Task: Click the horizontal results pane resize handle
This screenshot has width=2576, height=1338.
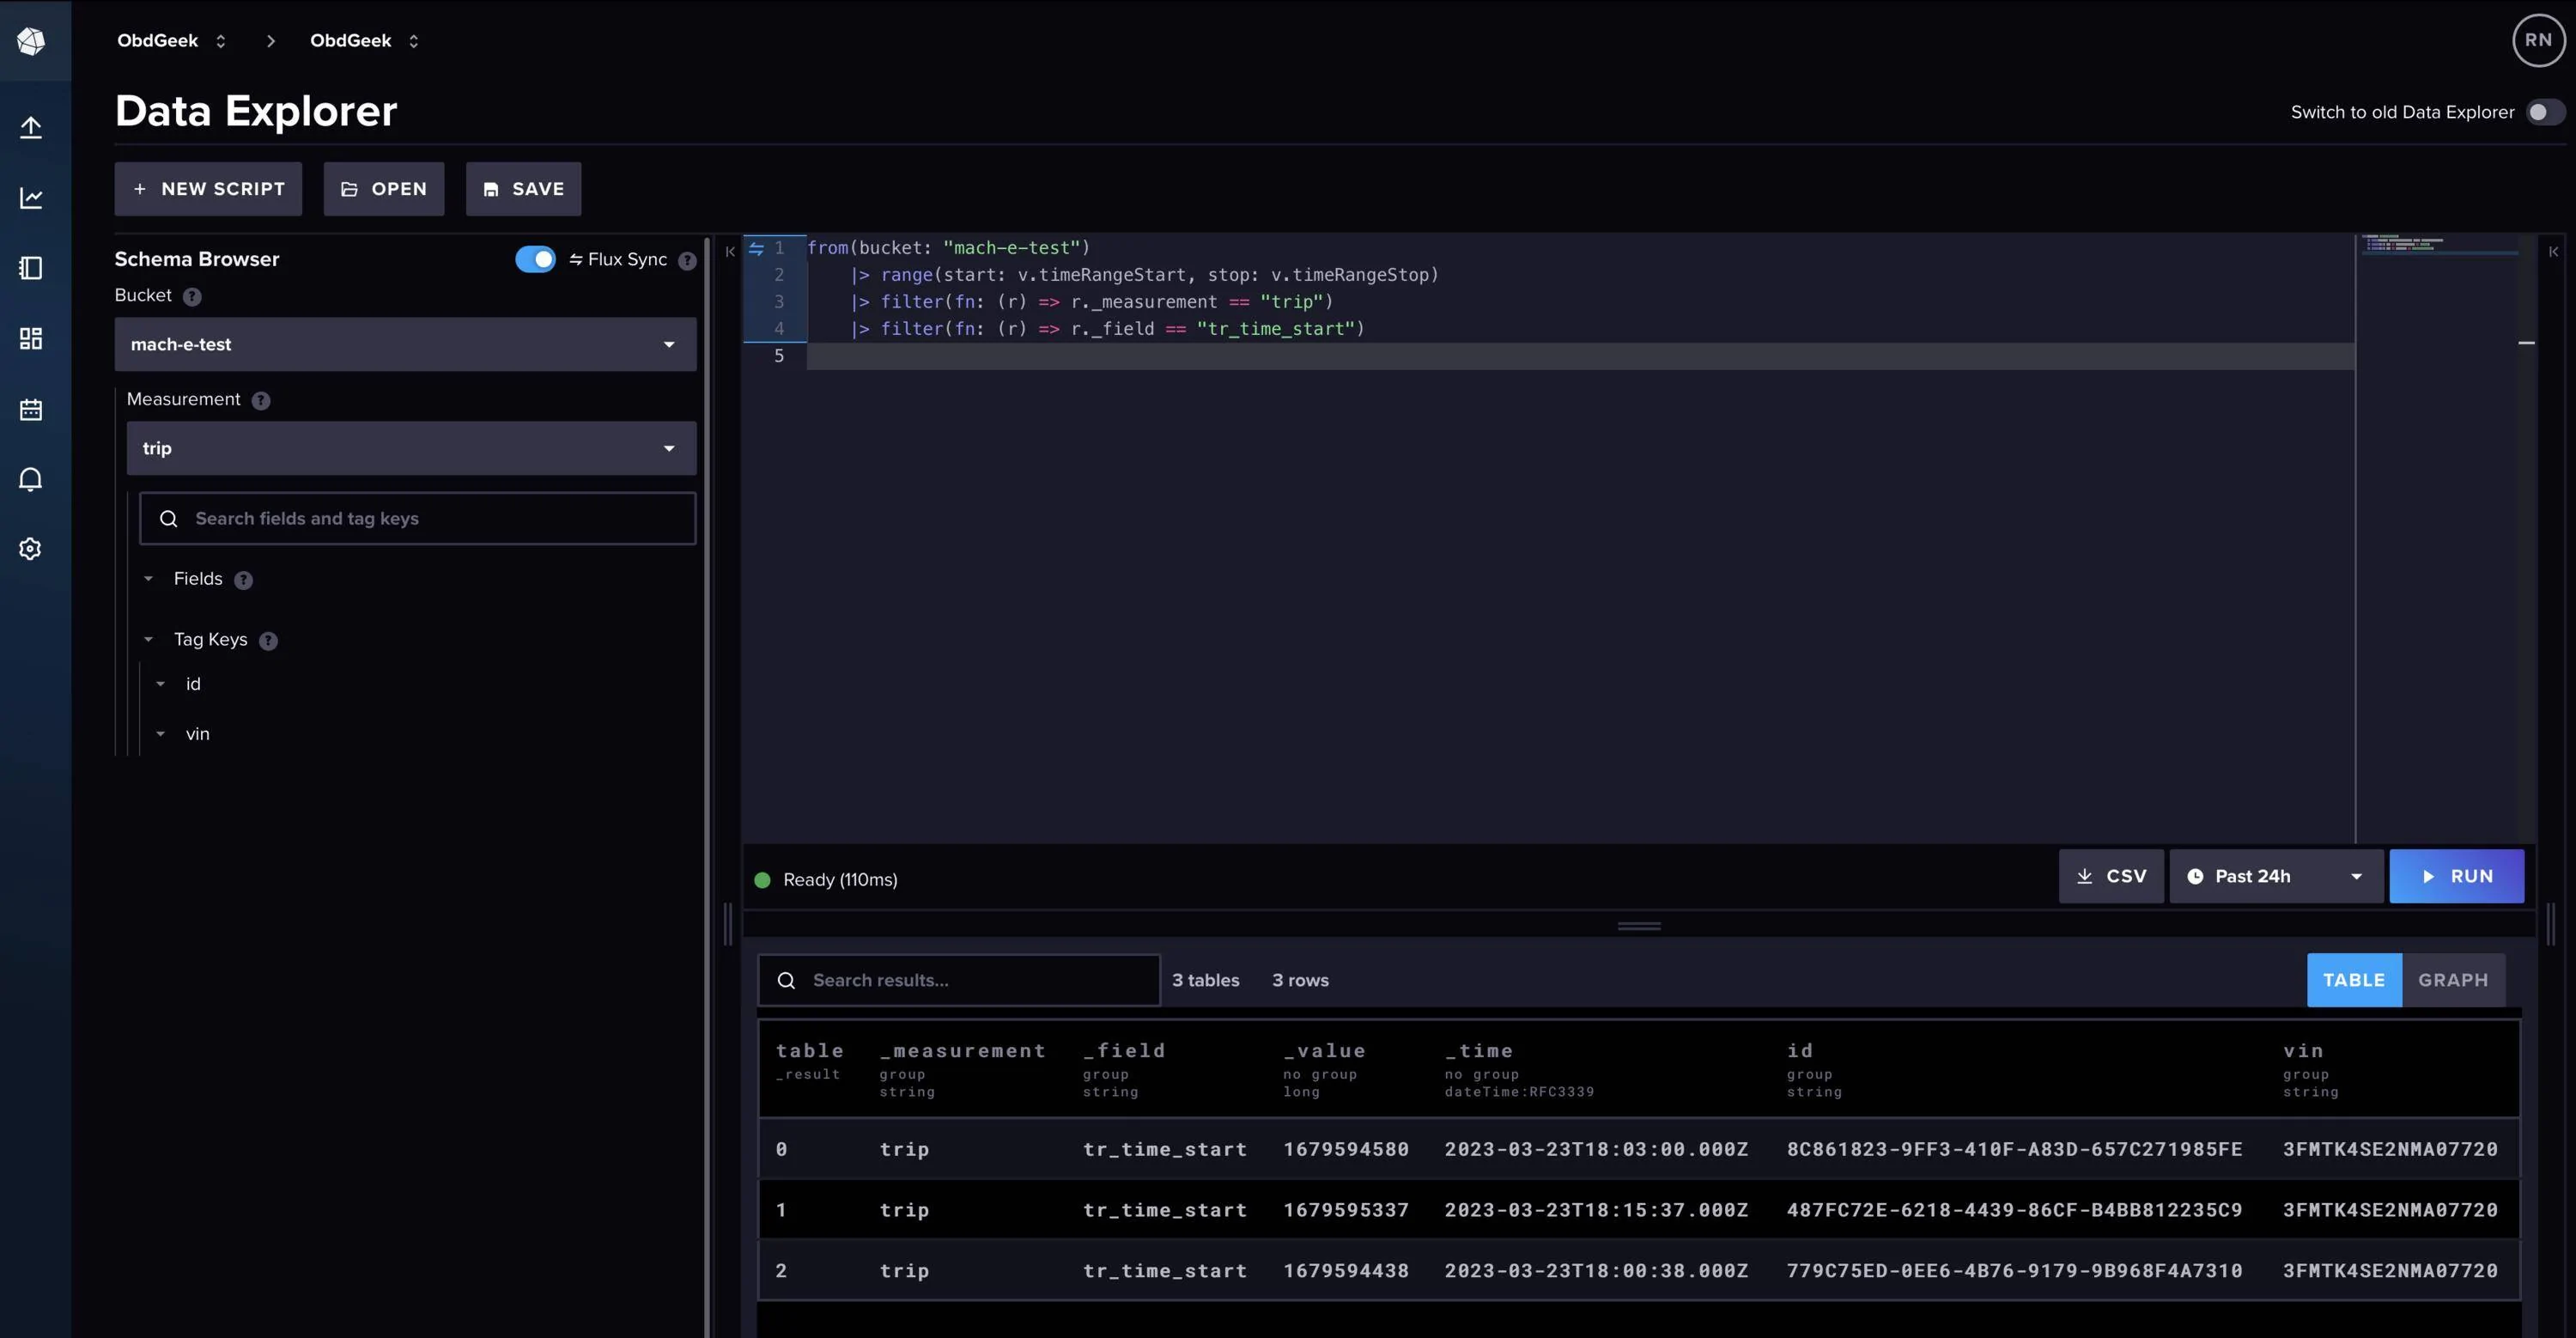Action: click(x=1639, y=926)
